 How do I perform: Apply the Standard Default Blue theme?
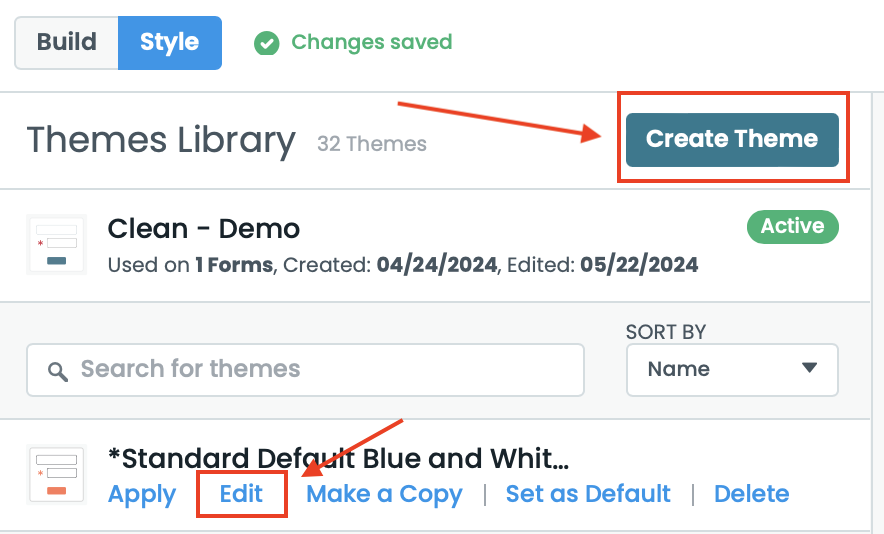point(142,494)
